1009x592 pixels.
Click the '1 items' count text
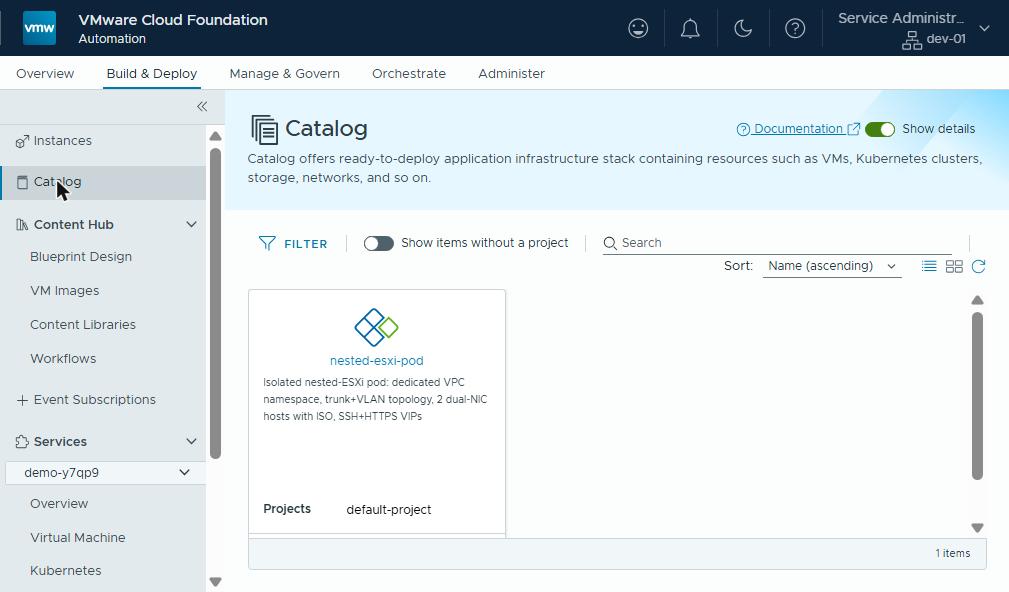pyautogui.click(x=952, y=553)
